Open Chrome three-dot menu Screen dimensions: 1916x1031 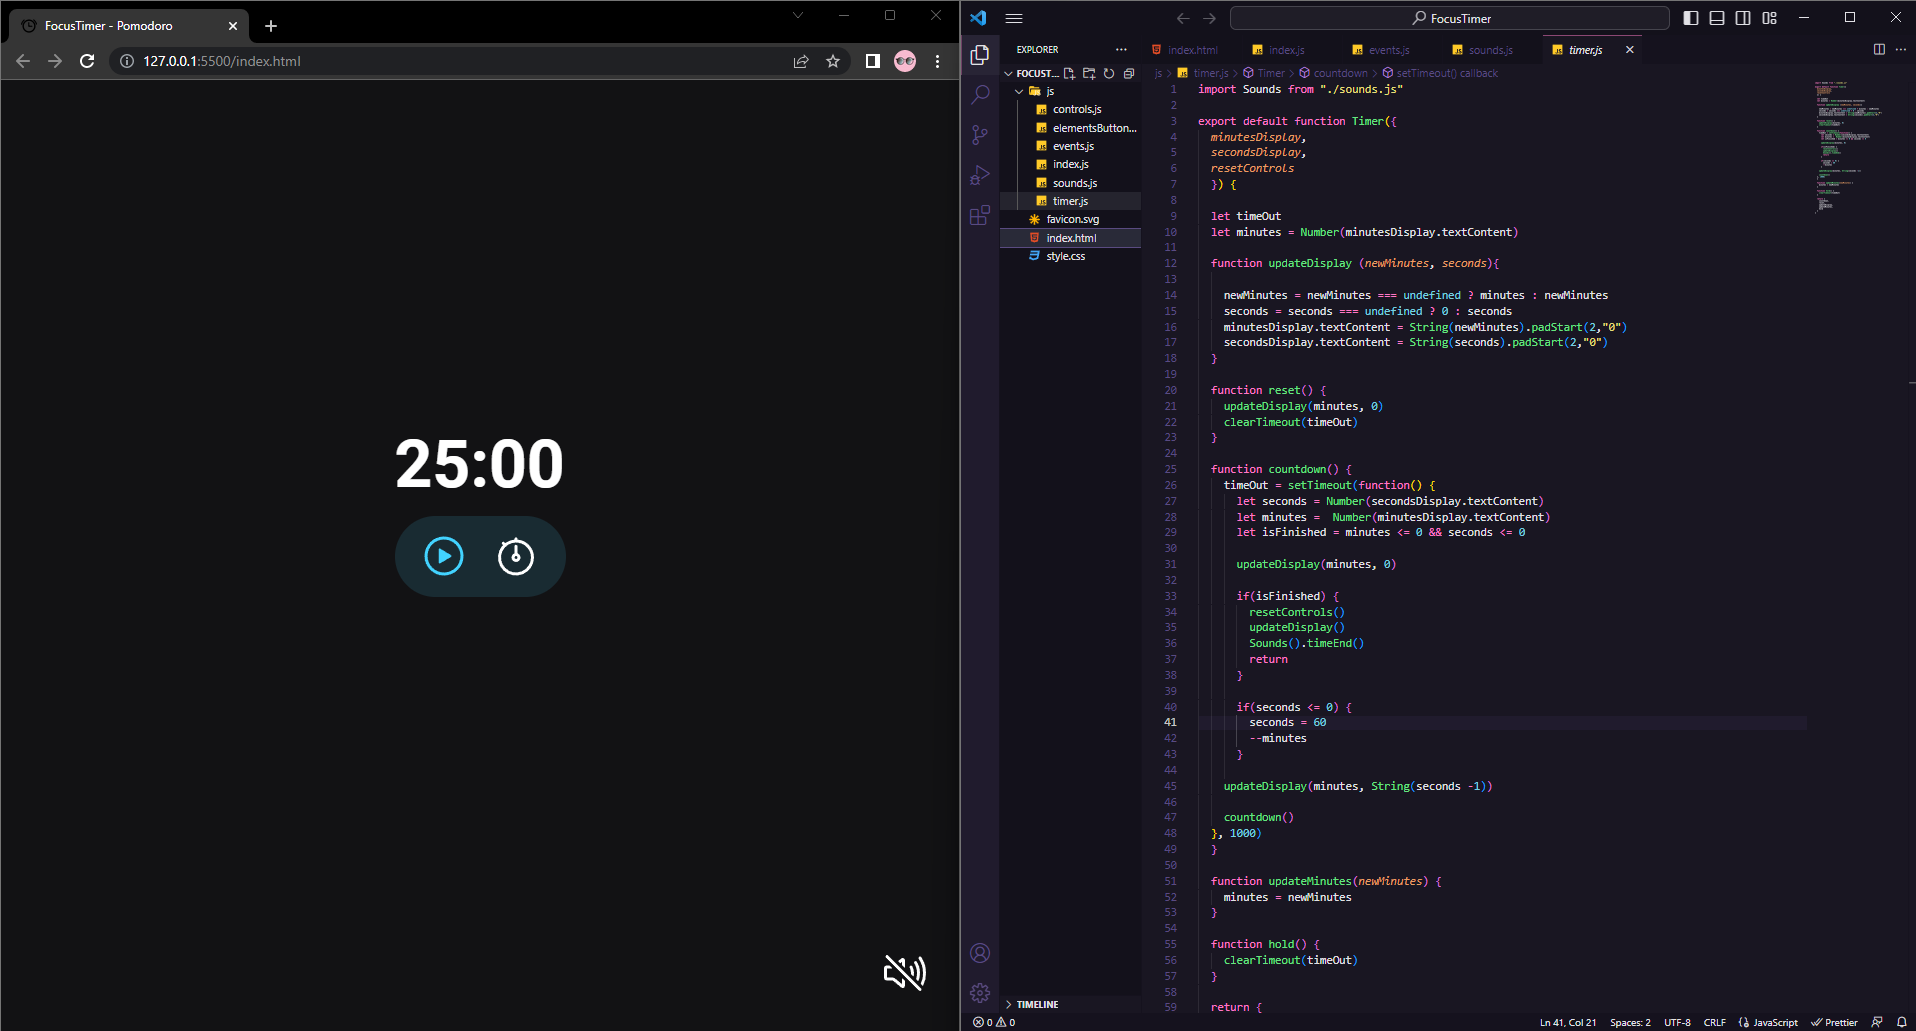coord(937,61)
